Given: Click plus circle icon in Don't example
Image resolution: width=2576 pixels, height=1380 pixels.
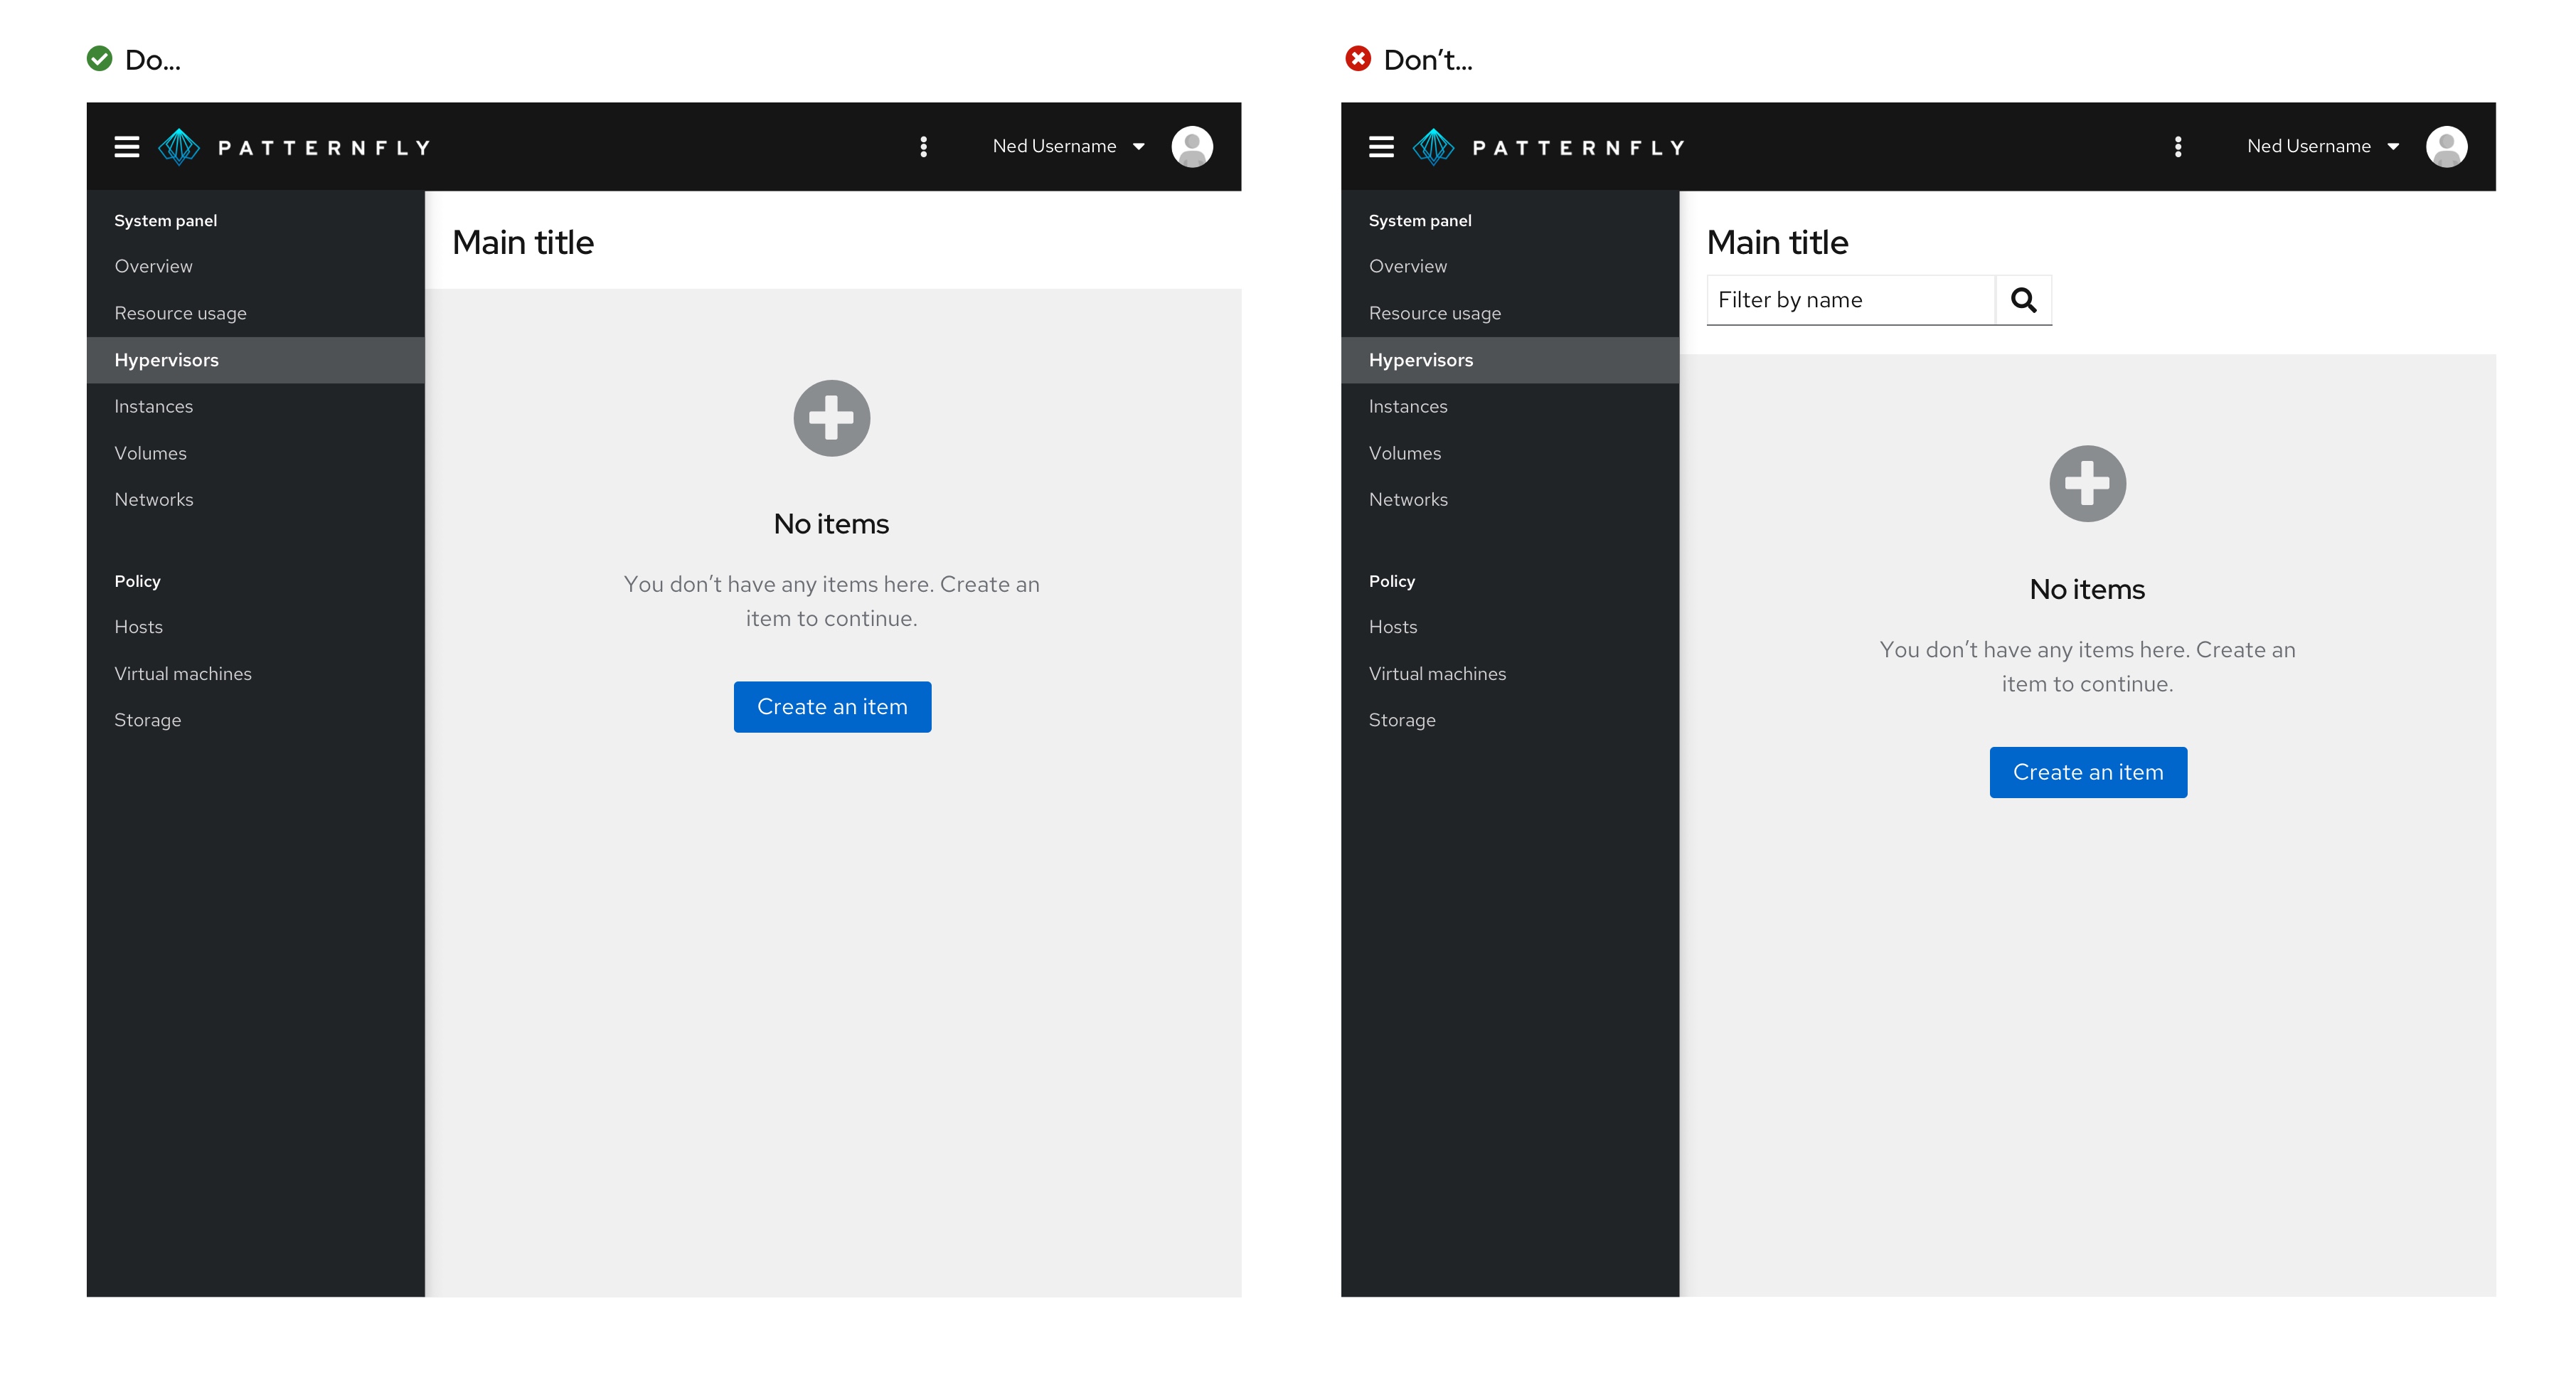Looking at the screenshot, I should pos(2088,484).
